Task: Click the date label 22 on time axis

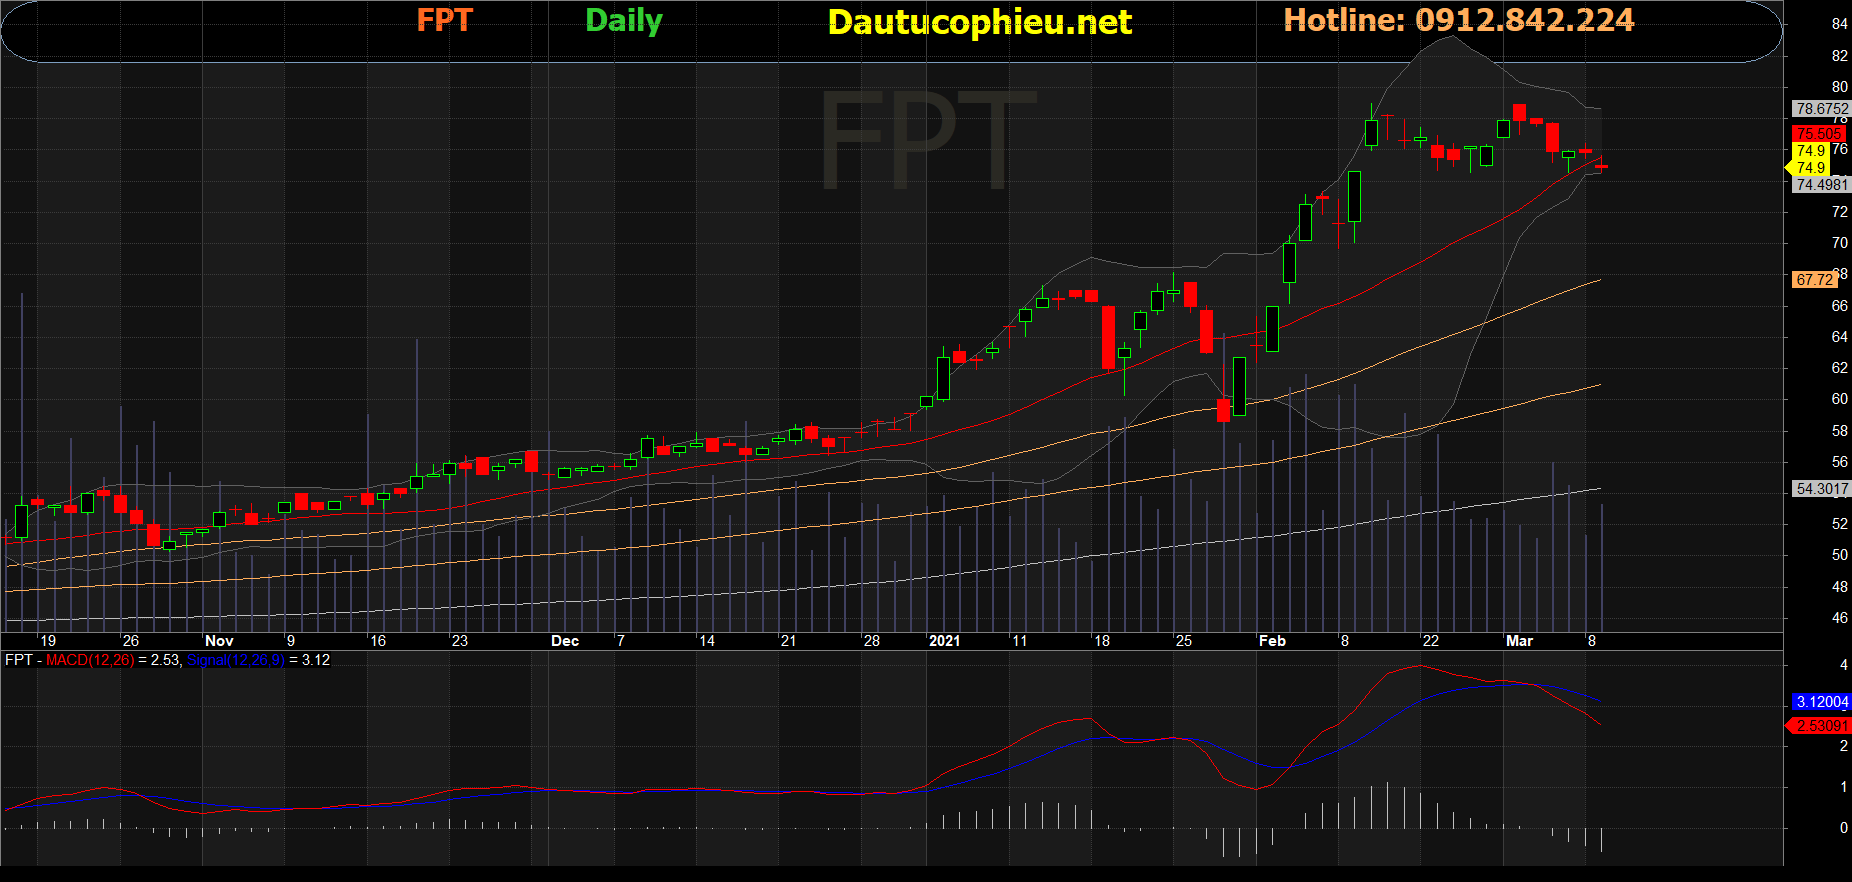Action: pyautogui.click(x=1430, y=641)
